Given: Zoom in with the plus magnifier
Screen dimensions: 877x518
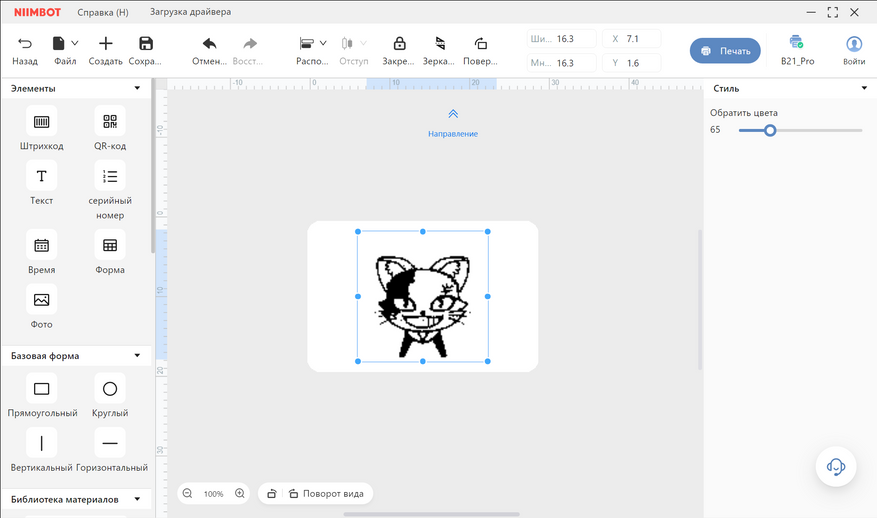Looking at the screenshot, I should (240, 493).
